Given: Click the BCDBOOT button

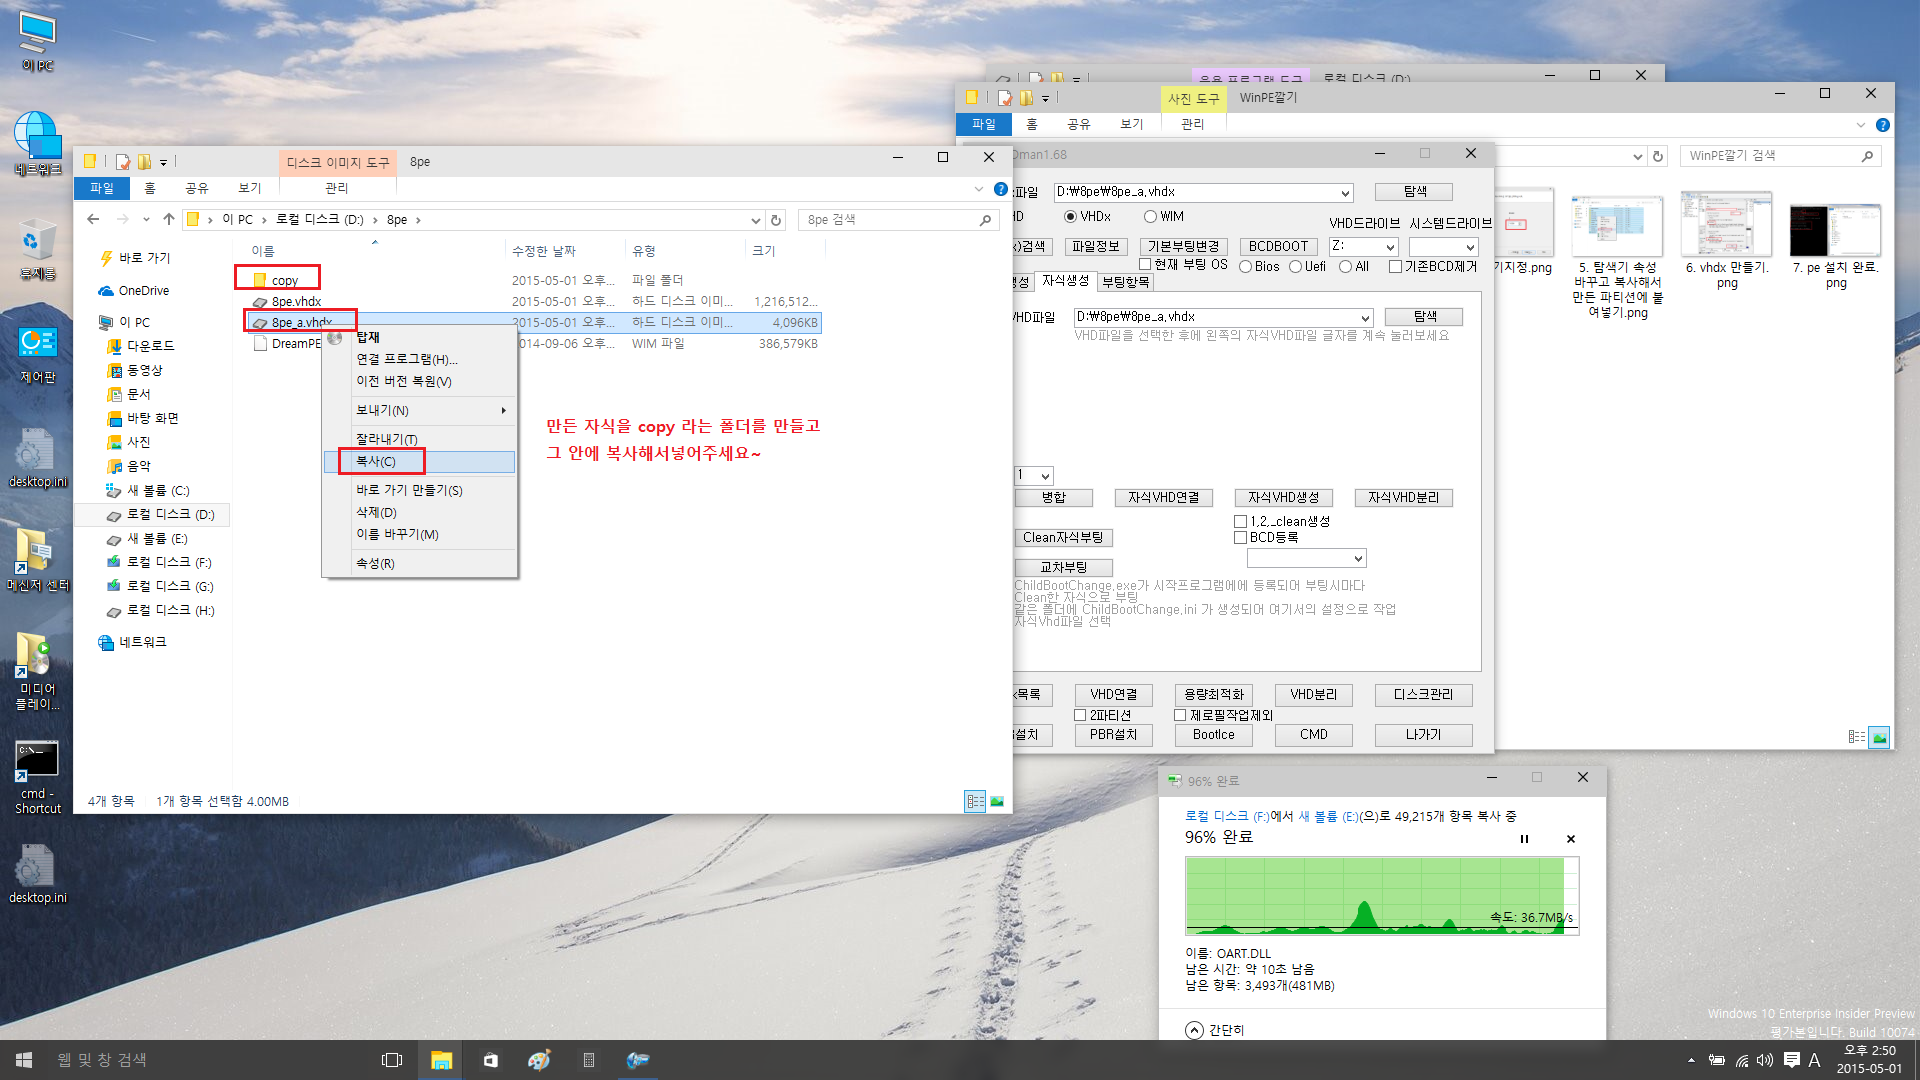Looking at the screenshot, I should pos(1278,246).
